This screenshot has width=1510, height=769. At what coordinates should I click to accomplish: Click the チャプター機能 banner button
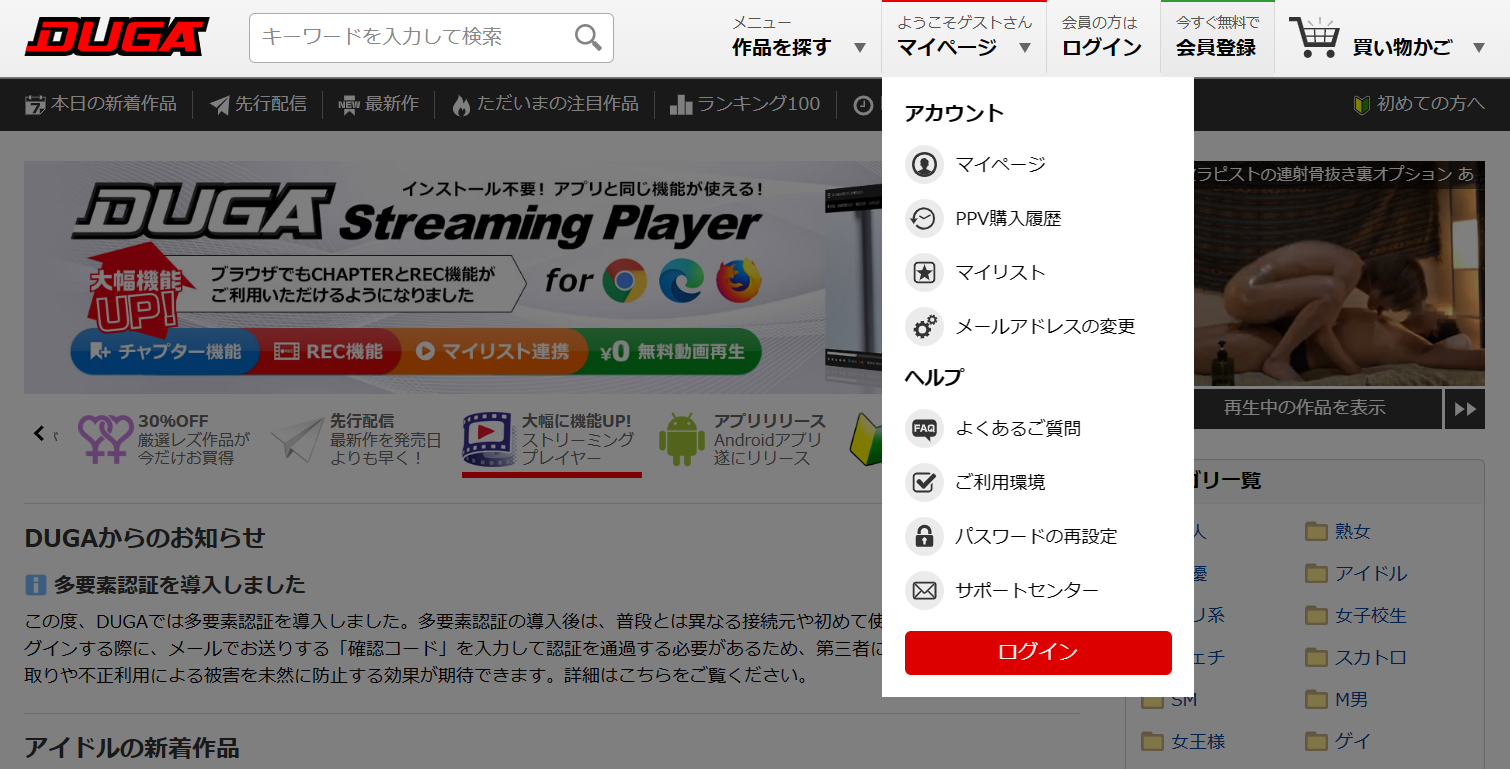pyautogui.click(x=165, y=351)
